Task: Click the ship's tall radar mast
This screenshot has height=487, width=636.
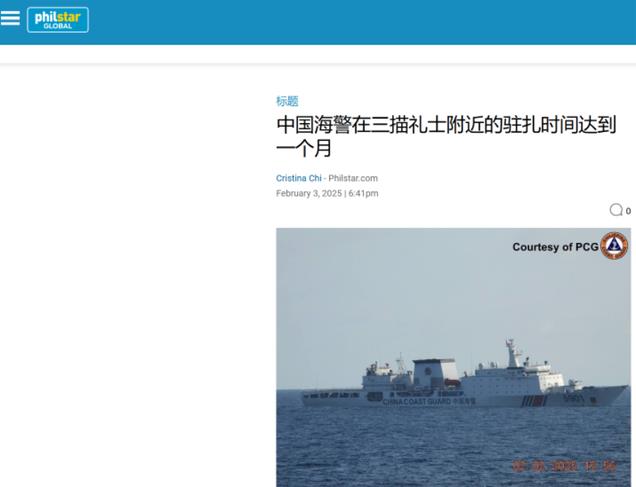Action: pyautogui.click(x=513, y=353)
